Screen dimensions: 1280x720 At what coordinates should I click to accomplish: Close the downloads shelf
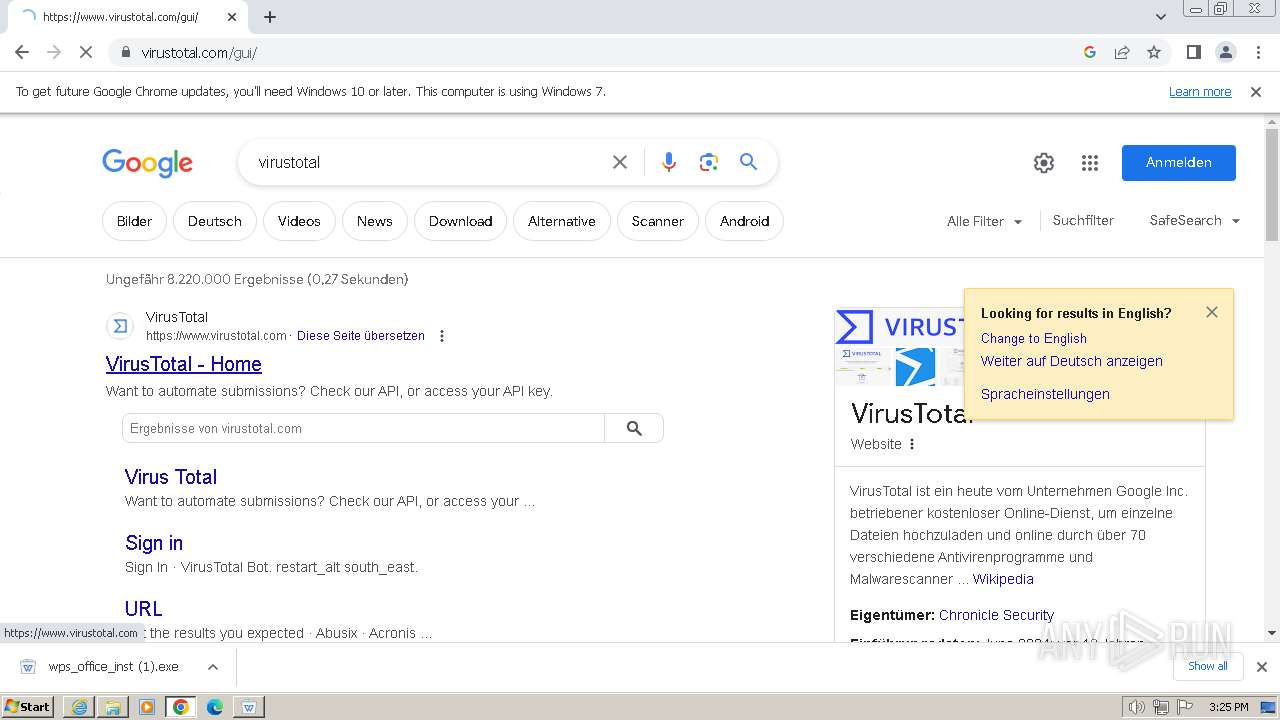pyautogui.click(x=1262, y=667)
